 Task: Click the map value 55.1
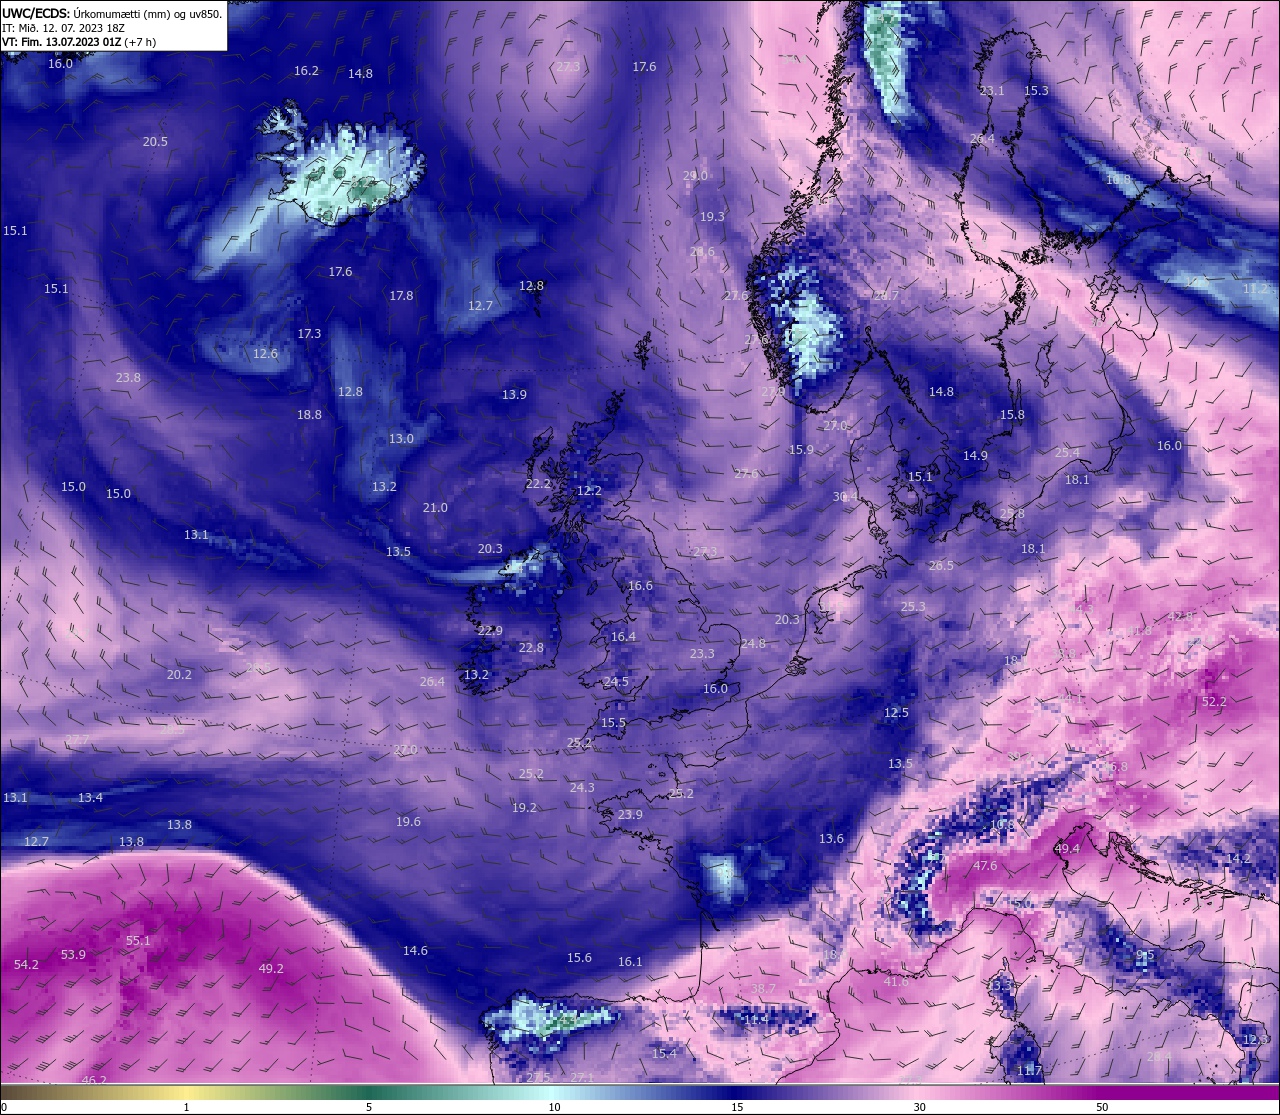click(x=138, y=941)
